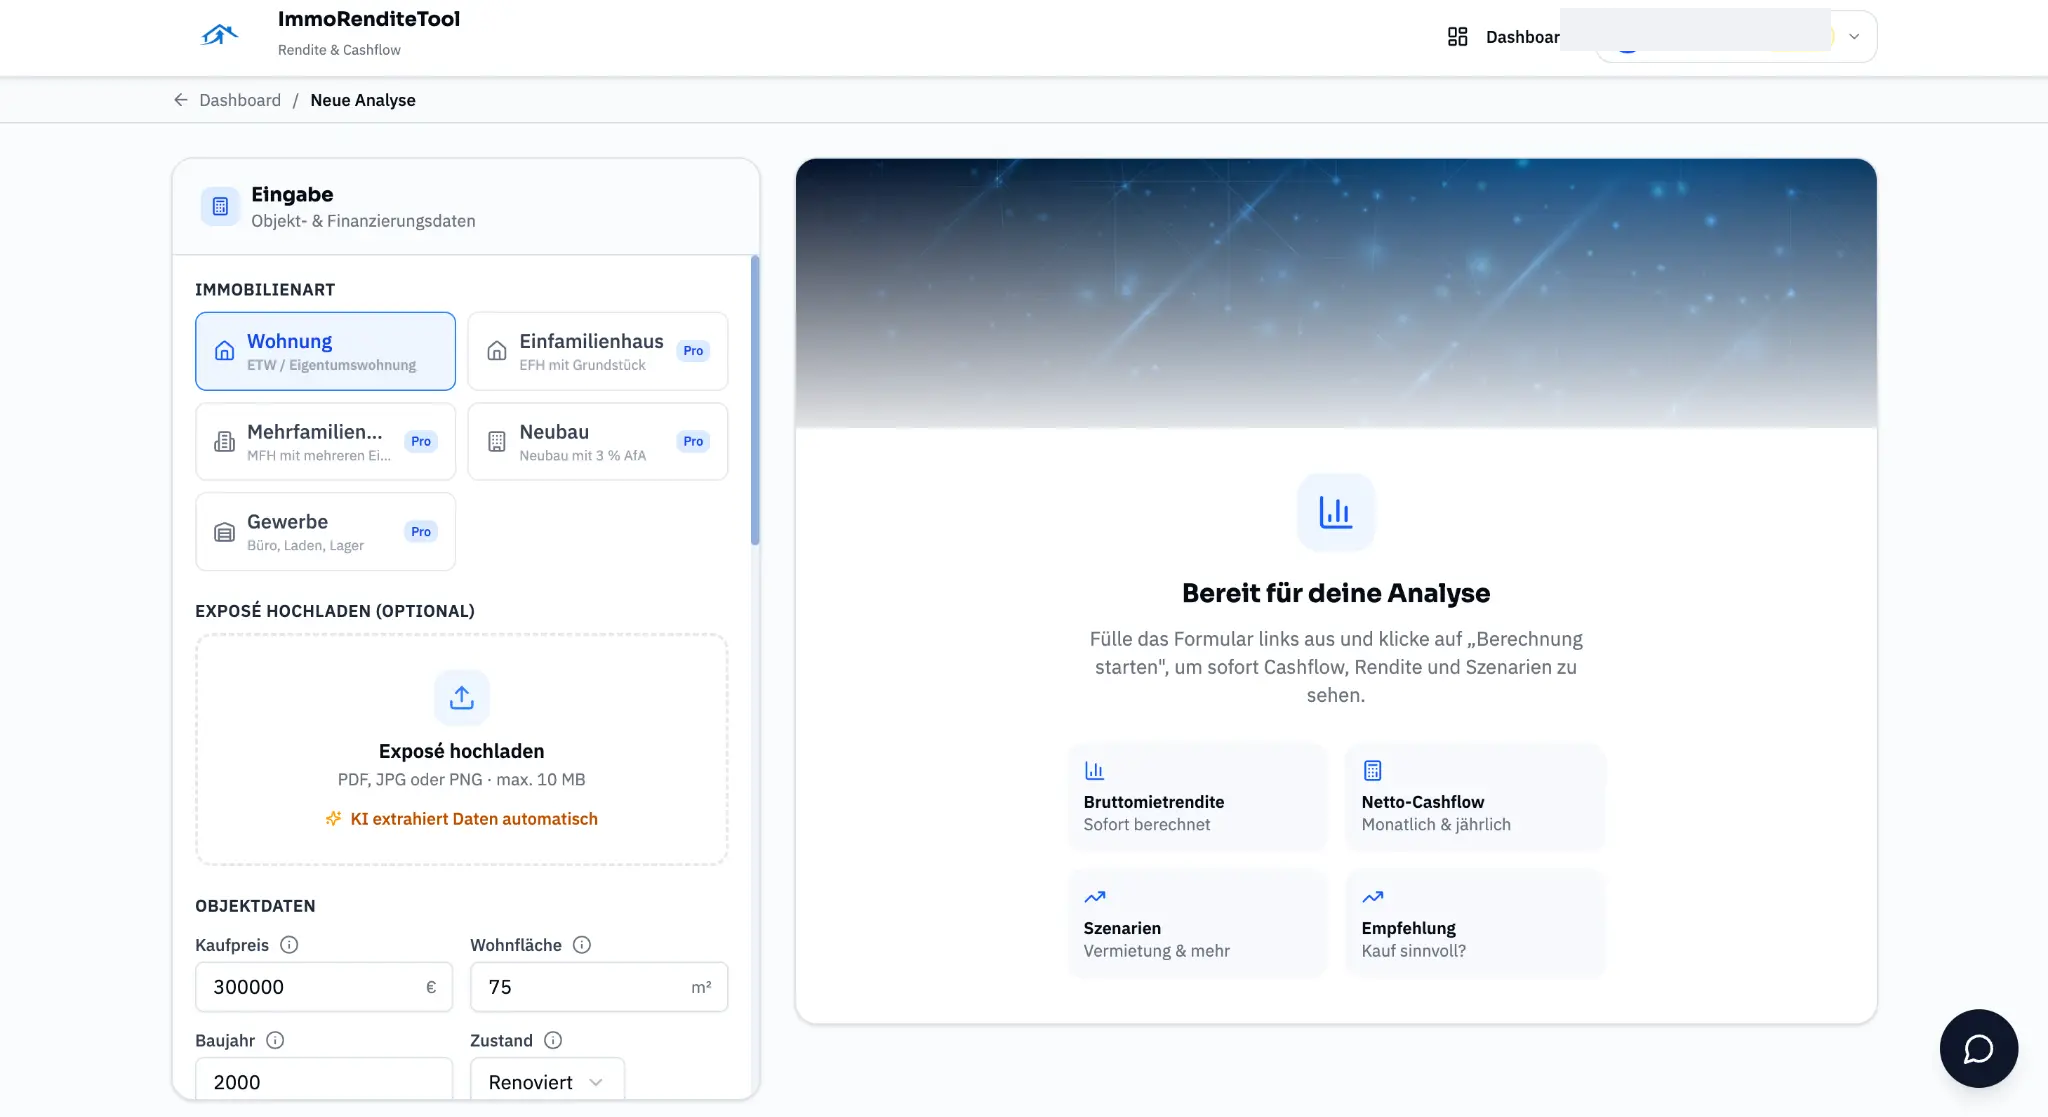Expand the user account menu chevron
Viewport: 2048px width, 1117px height.
click(x=1854, y=37)
